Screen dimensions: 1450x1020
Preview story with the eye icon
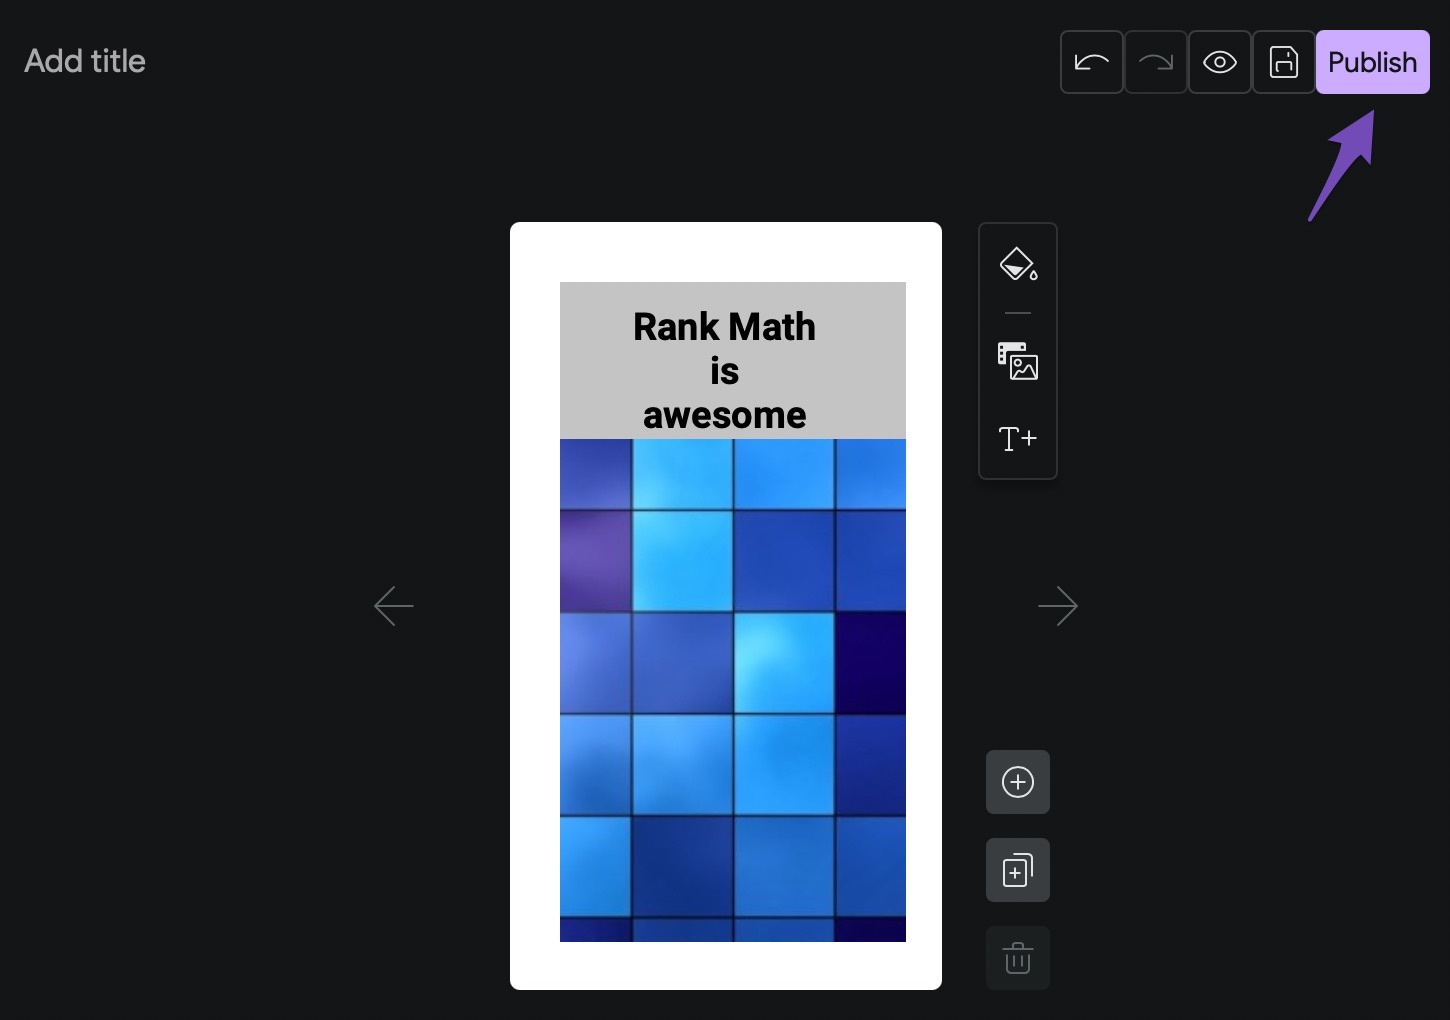(1219, 62)
